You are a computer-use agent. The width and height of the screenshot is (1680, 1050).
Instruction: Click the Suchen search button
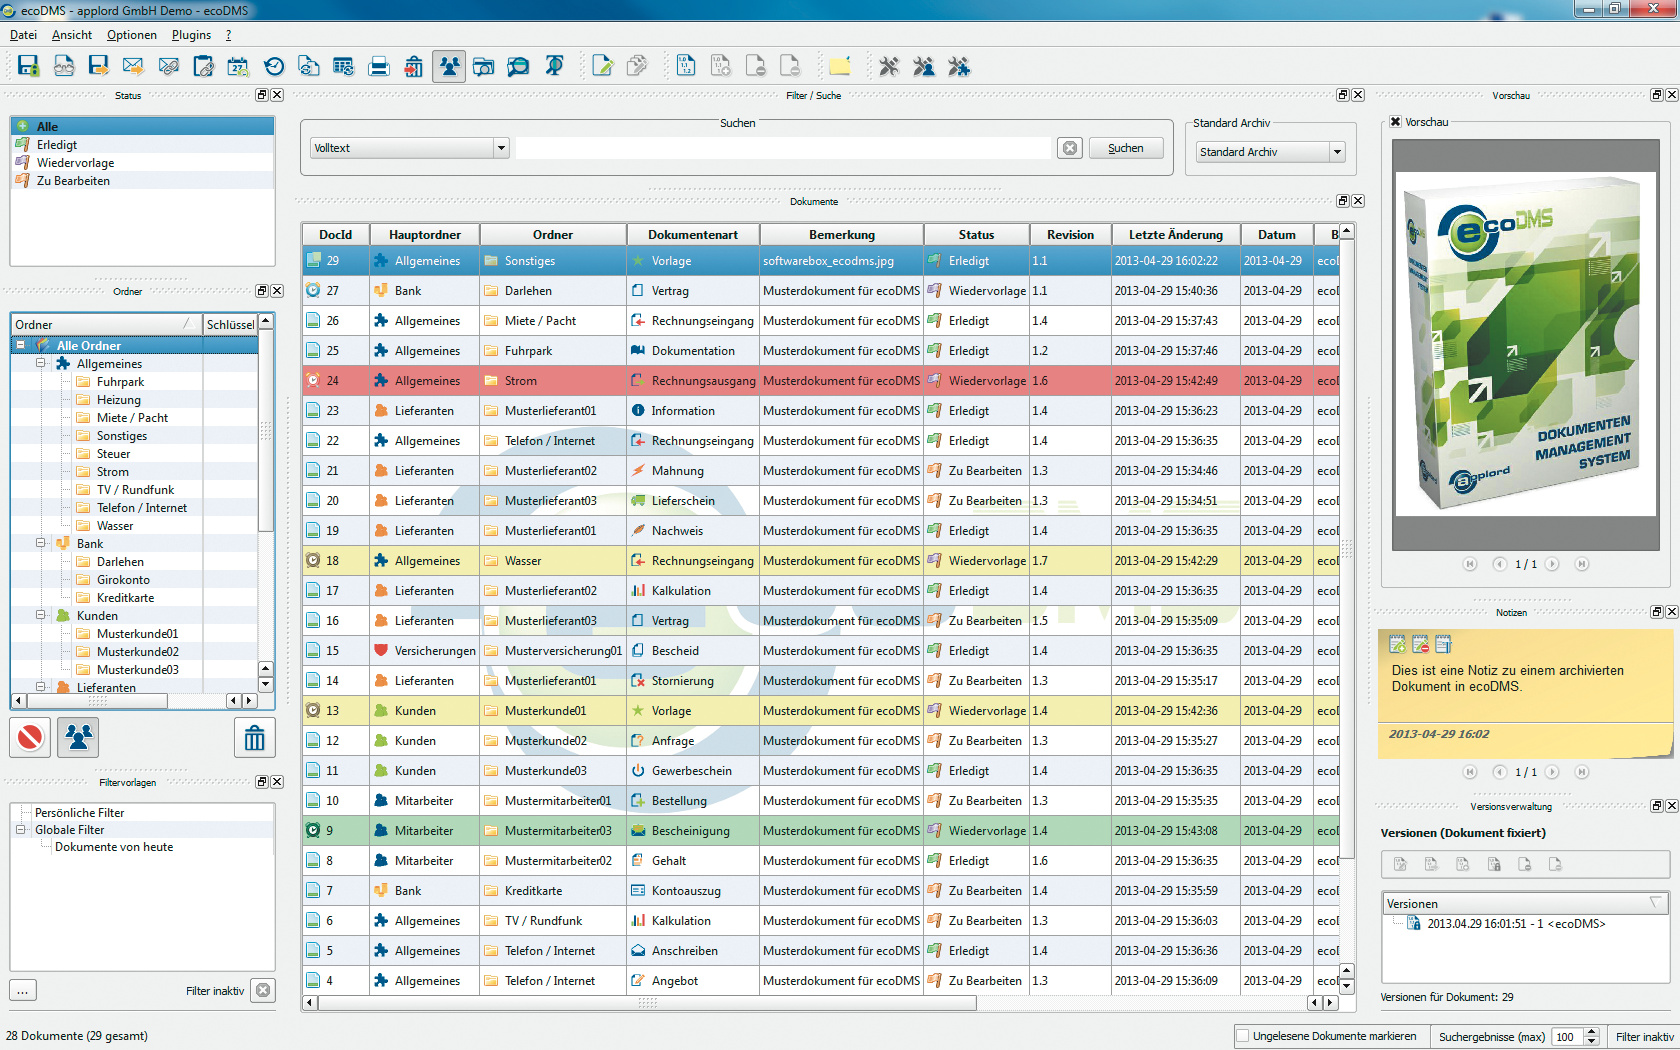1126,148
